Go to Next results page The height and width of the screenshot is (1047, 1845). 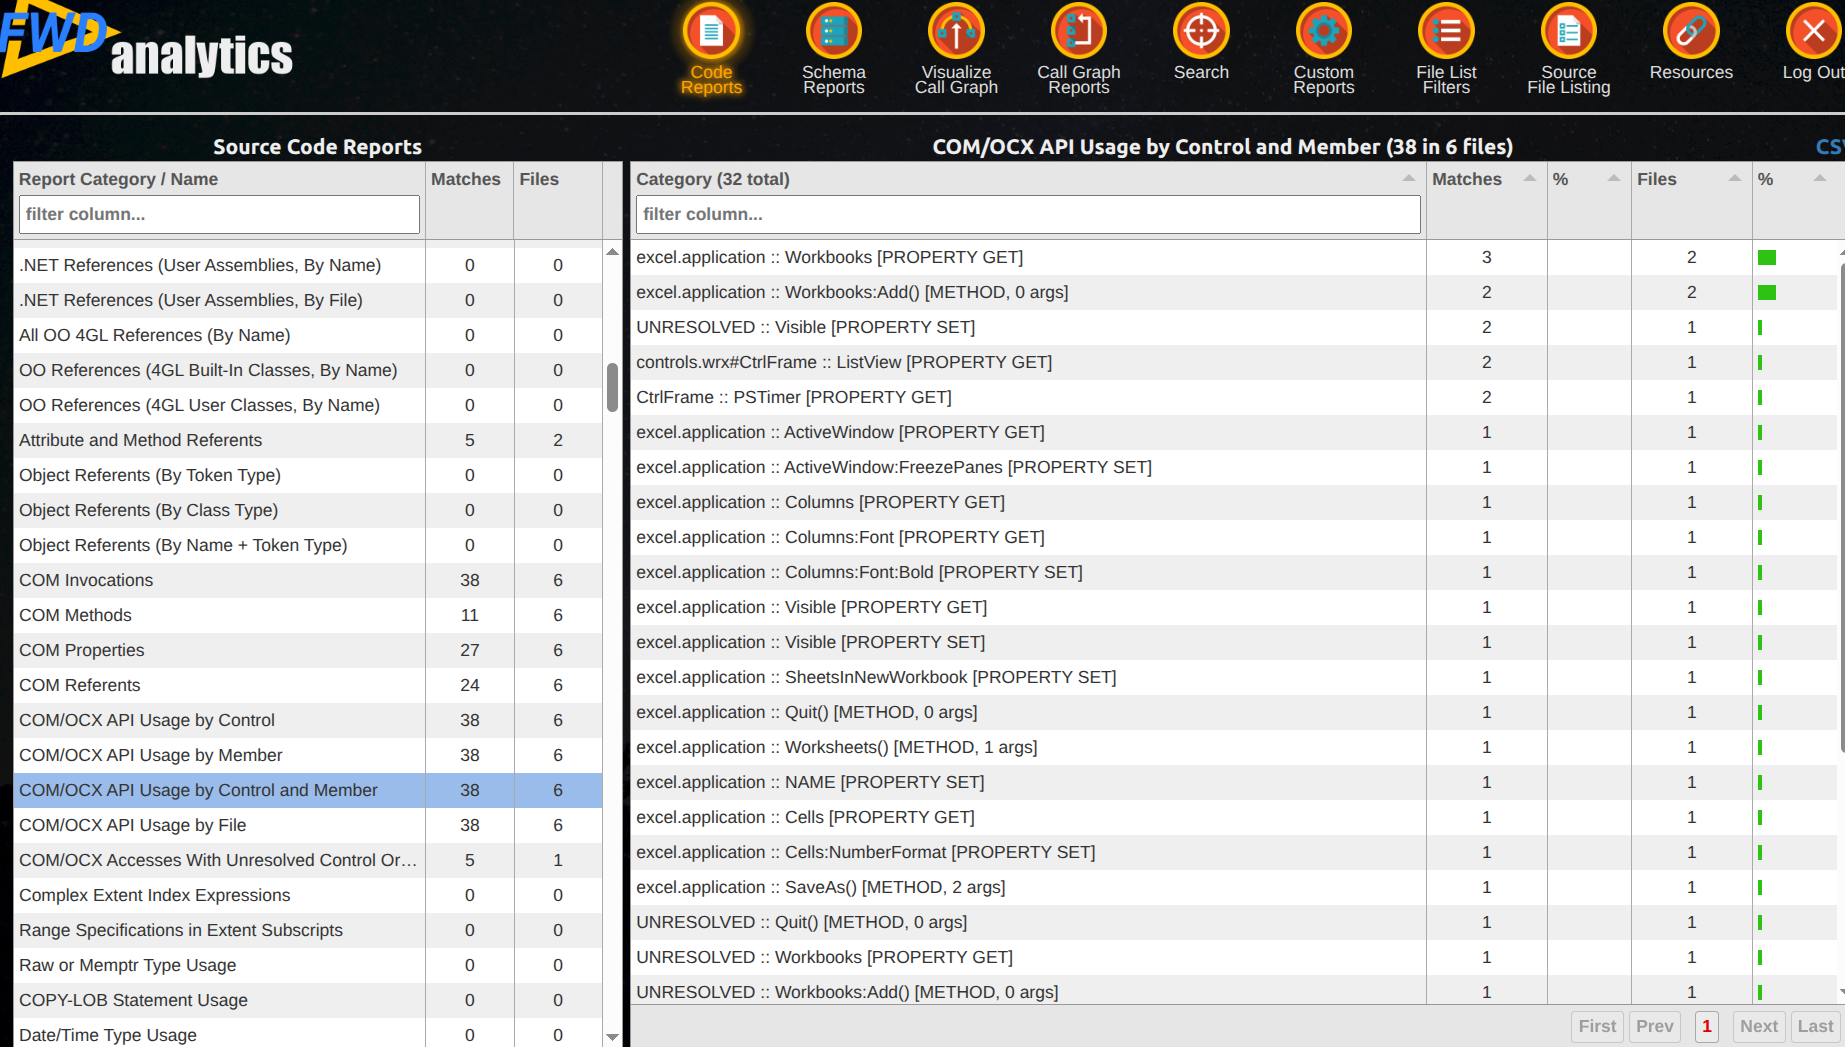(1758, 1026)
